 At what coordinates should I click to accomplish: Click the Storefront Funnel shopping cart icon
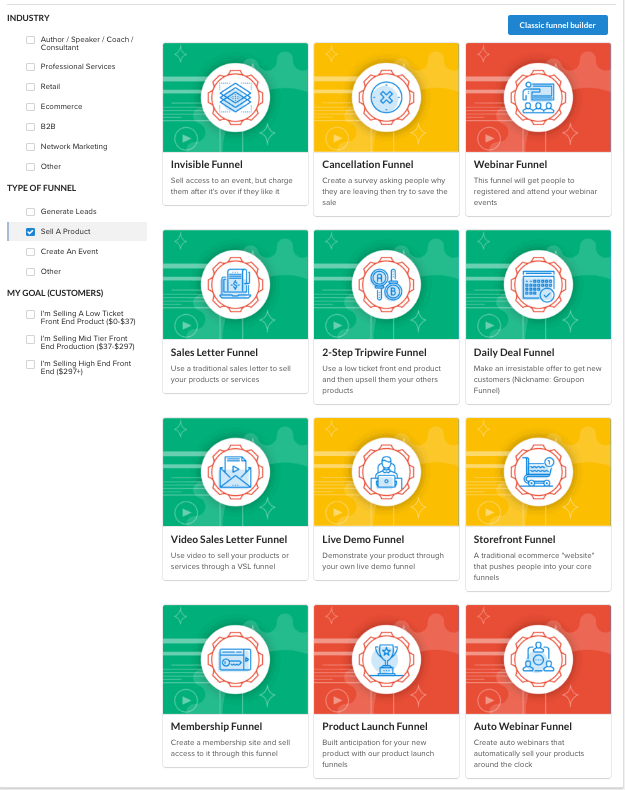[x=538, y=472]
